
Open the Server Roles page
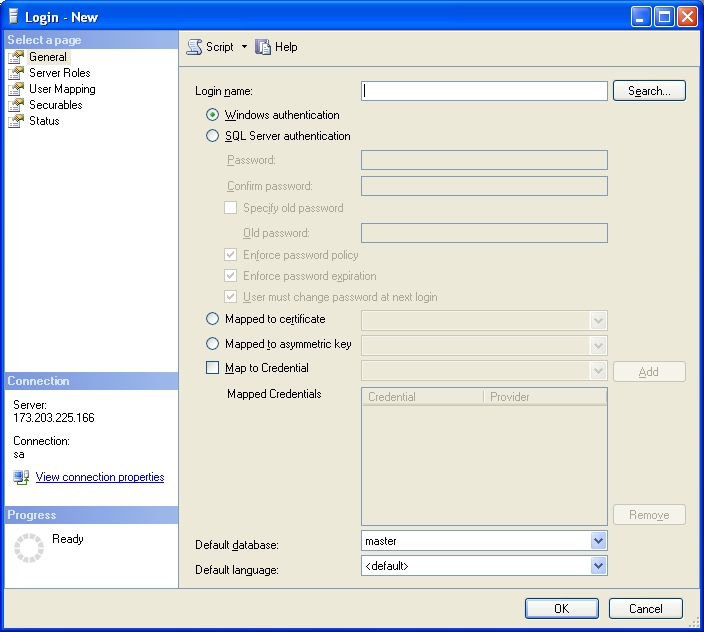[x=59, y=73]
